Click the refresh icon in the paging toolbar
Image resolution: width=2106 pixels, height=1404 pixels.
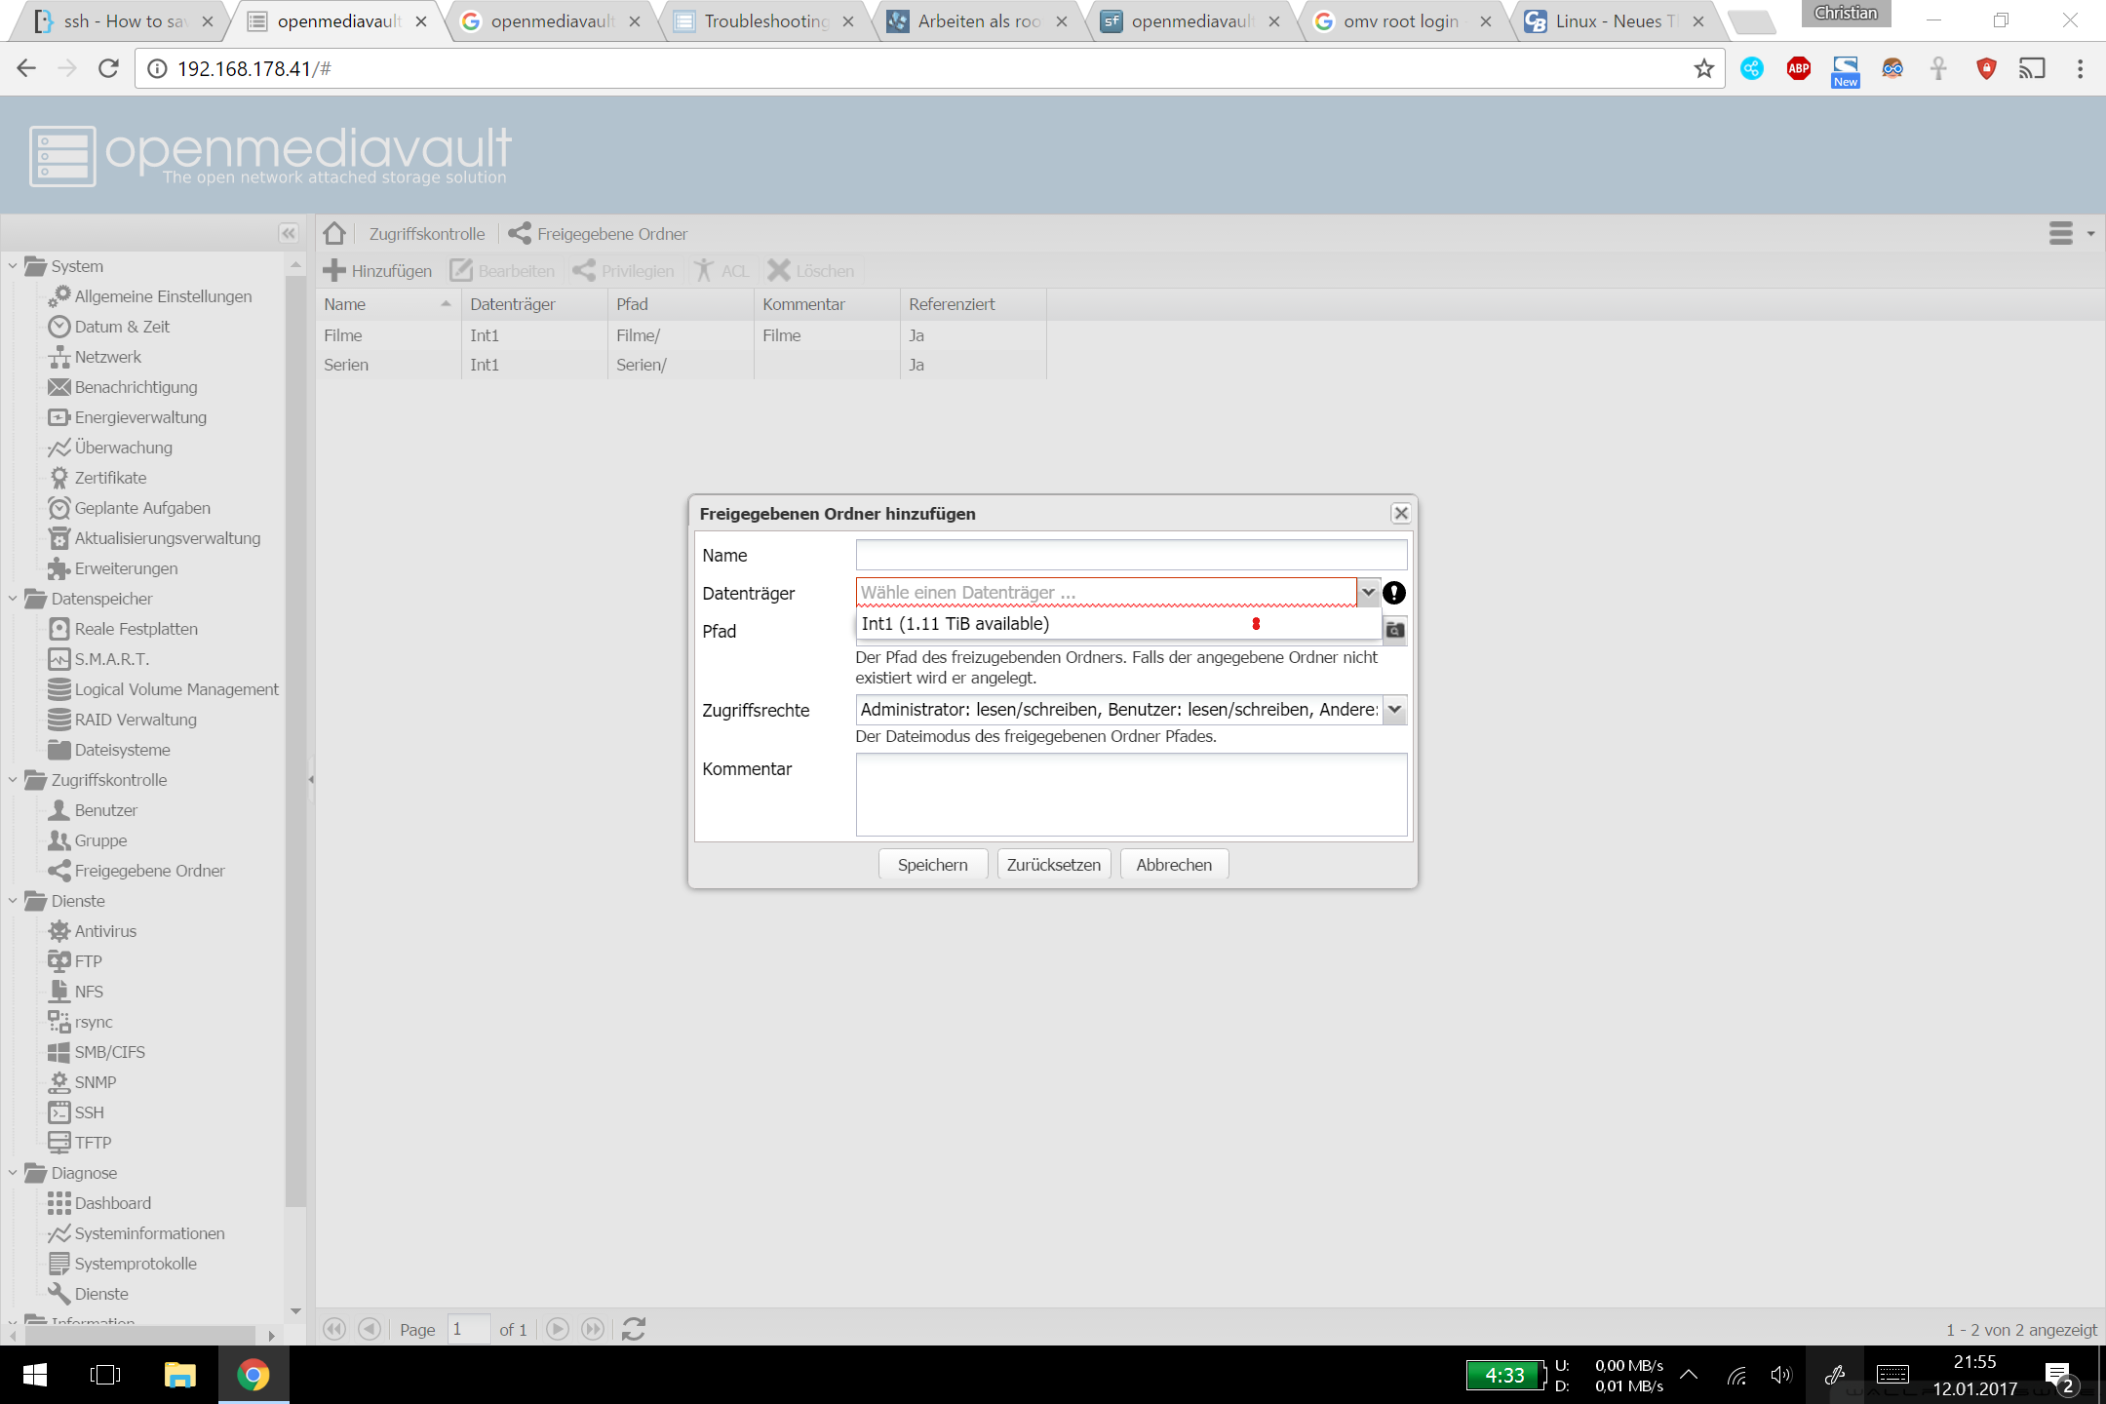[634, 1329]
